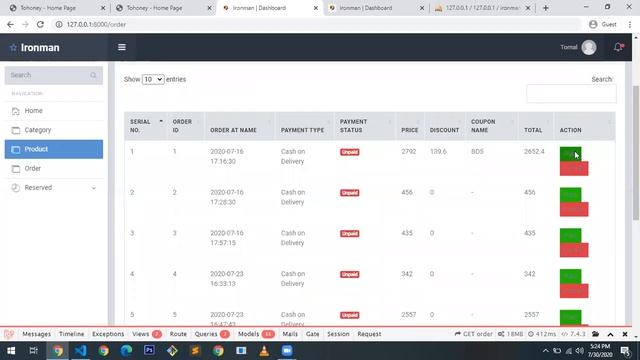Click the debugbar logo icon at bottom left
The width and height of the screenshot is (640, 360).
click(9, 334)
